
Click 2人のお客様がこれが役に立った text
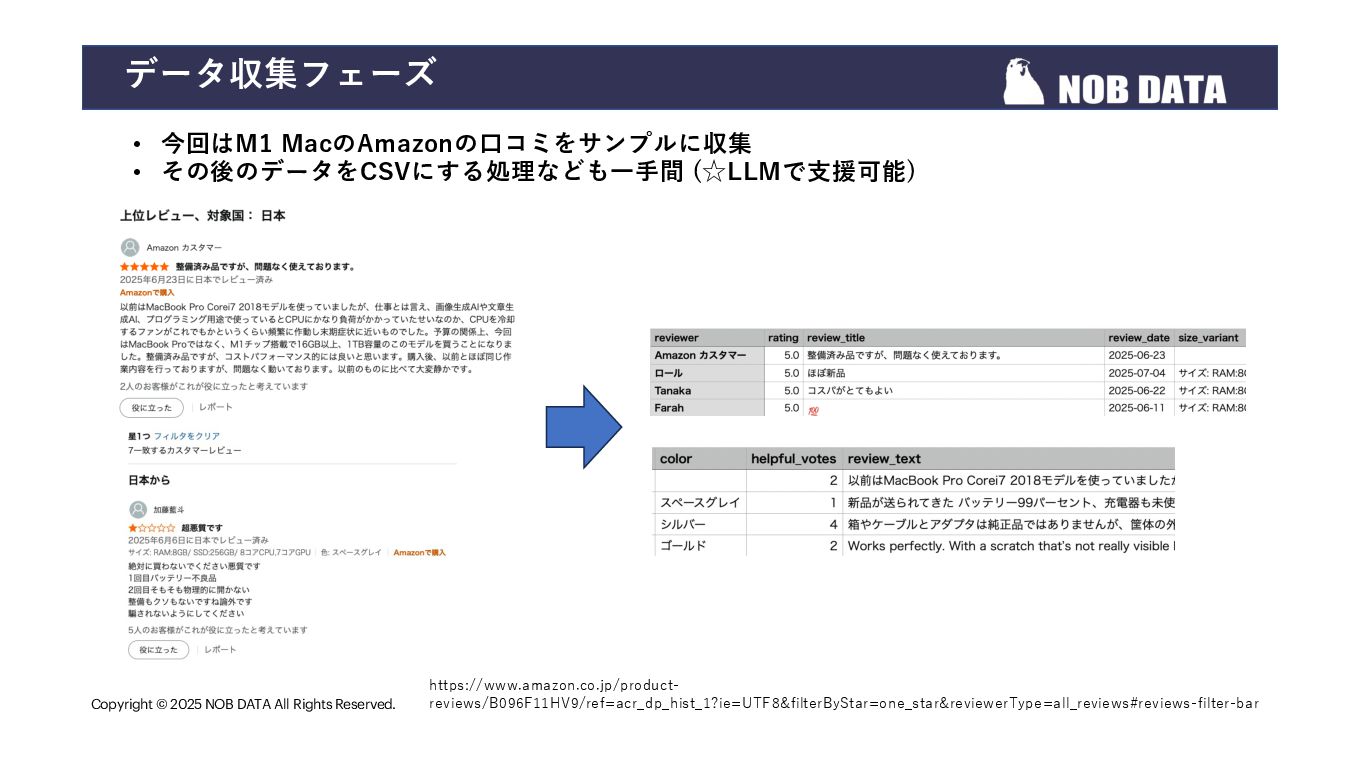coord(213,386)
